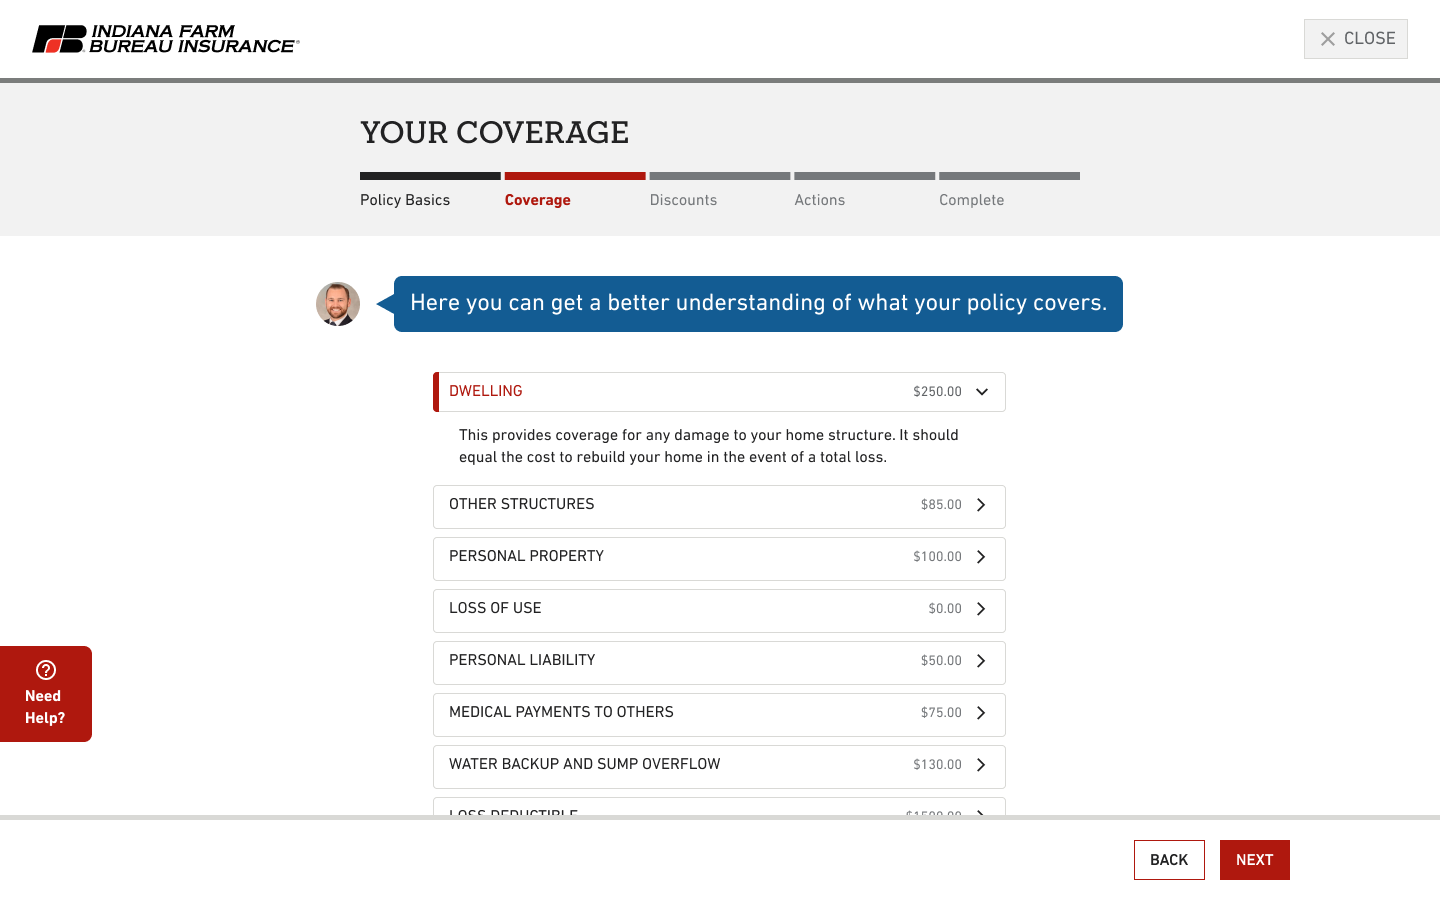Open details via the Other Structures chevron
Screen dimensions: 1440x900
tap(981, 505)
